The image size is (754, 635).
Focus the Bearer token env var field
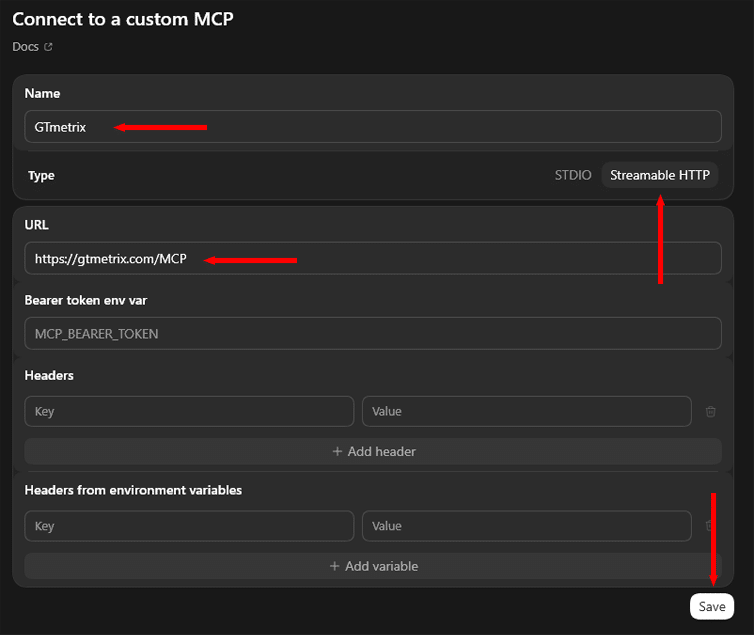point(373,333)
